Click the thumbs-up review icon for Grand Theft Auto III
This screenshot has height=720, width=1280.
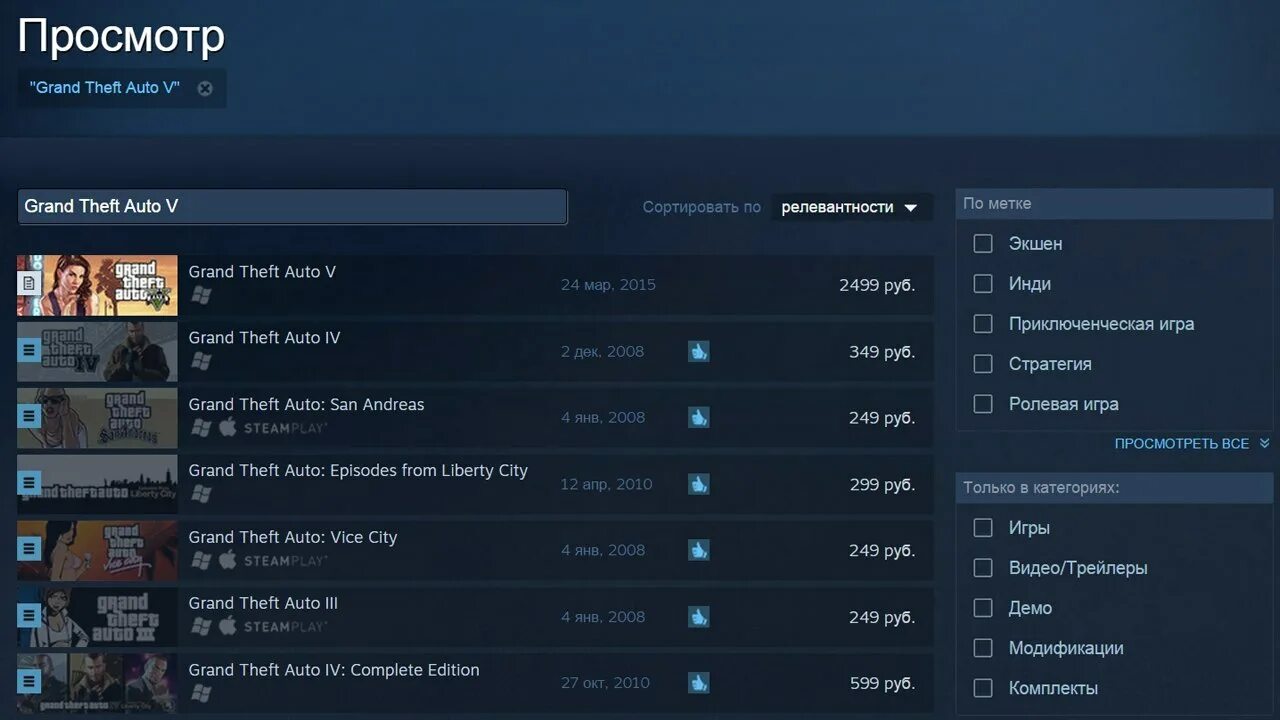(x=698, y=616)
